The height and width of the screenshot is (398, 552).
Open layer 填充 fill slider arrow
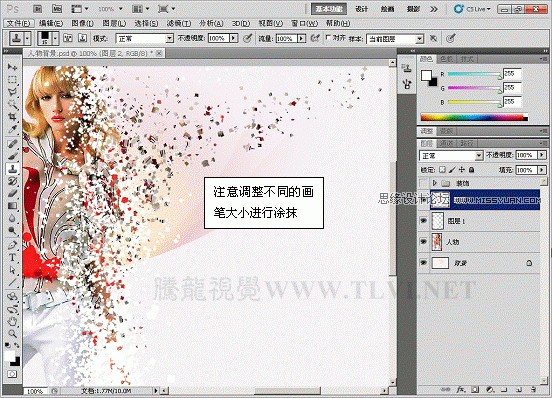pyautogui.click(x=542, y=170)
